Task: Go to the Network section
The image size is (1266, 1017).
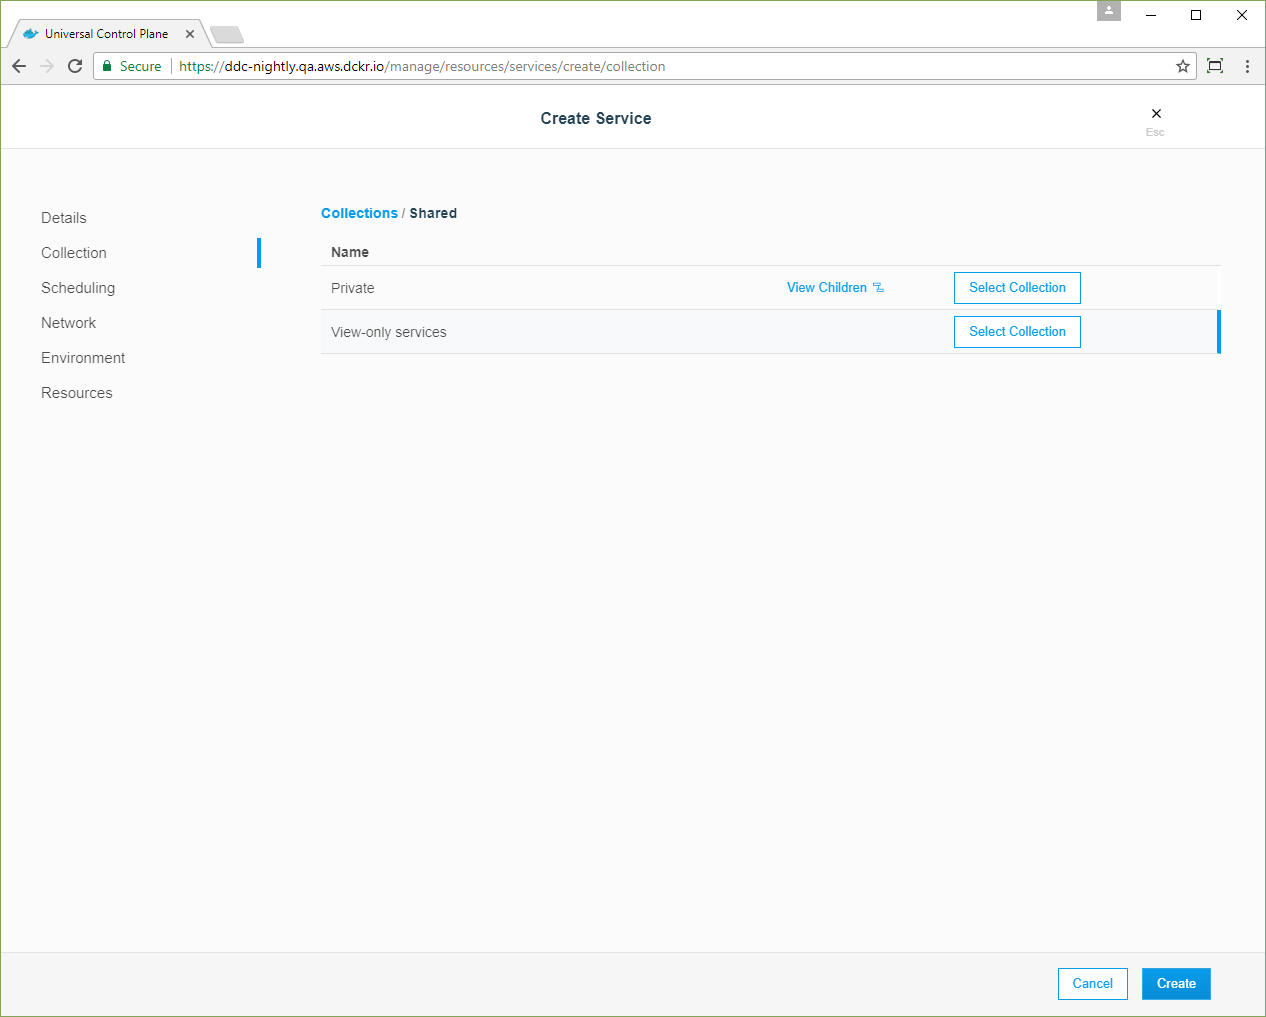Action: click(x=69, y=323)
